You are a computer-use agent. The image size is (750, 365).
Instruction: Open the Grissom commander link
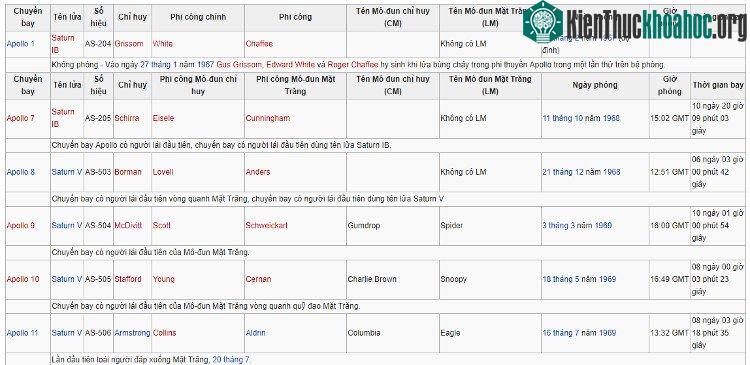tap(129, 44)
